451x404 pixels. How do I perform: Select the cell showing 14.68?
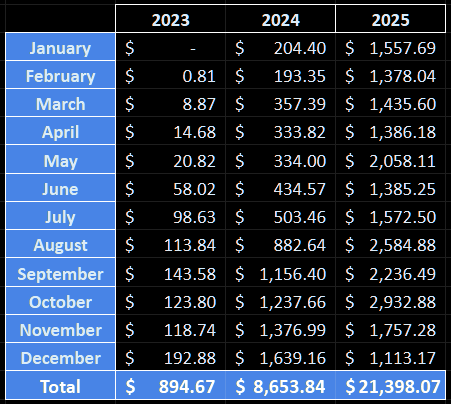pyautogui.click(x=170, y=131)
